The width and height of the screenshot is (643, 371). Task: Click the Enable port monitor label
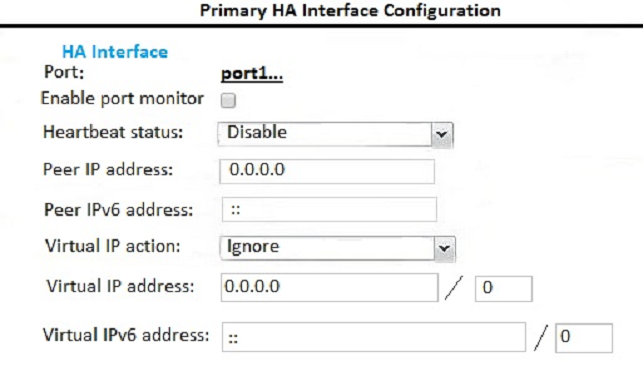(x=122, y=99)
